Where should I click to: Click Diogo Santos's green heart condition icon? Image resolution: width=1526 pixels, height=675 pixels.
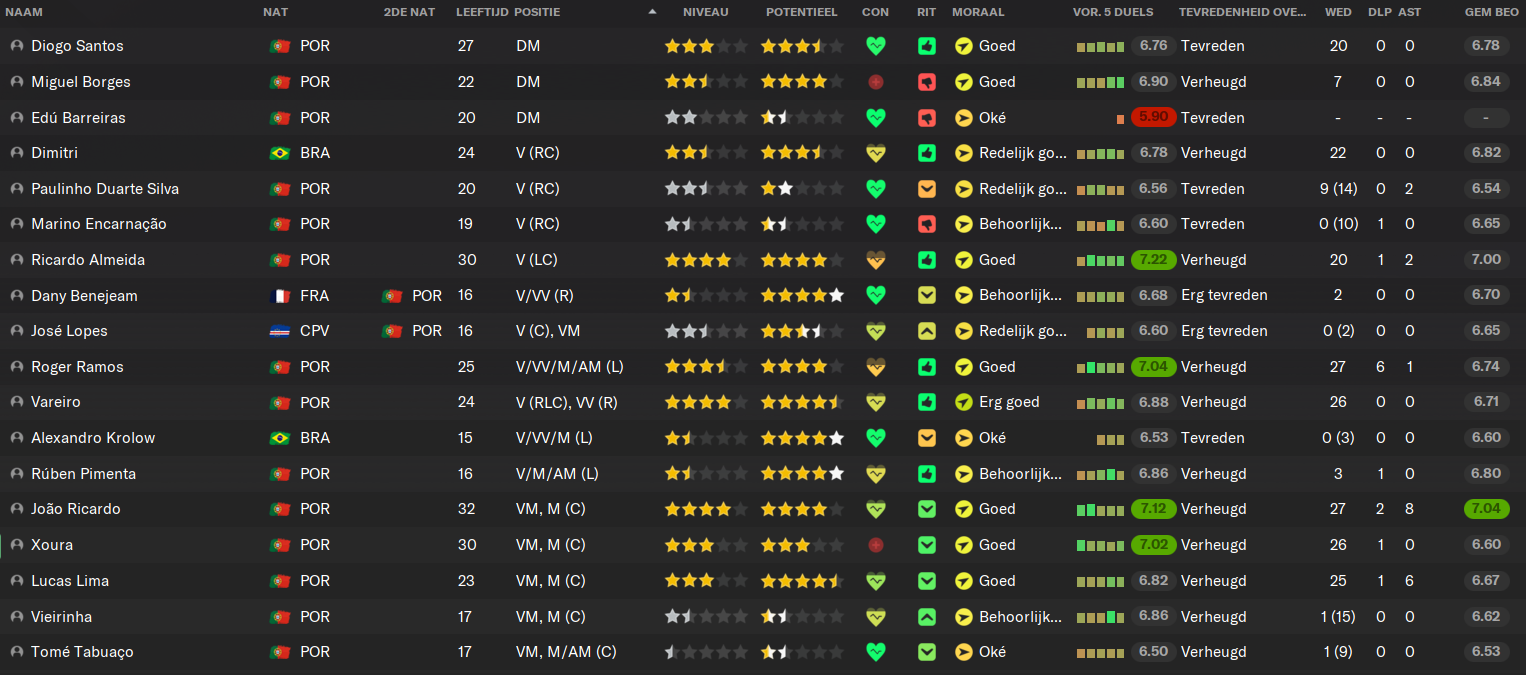tap(876, 46)
